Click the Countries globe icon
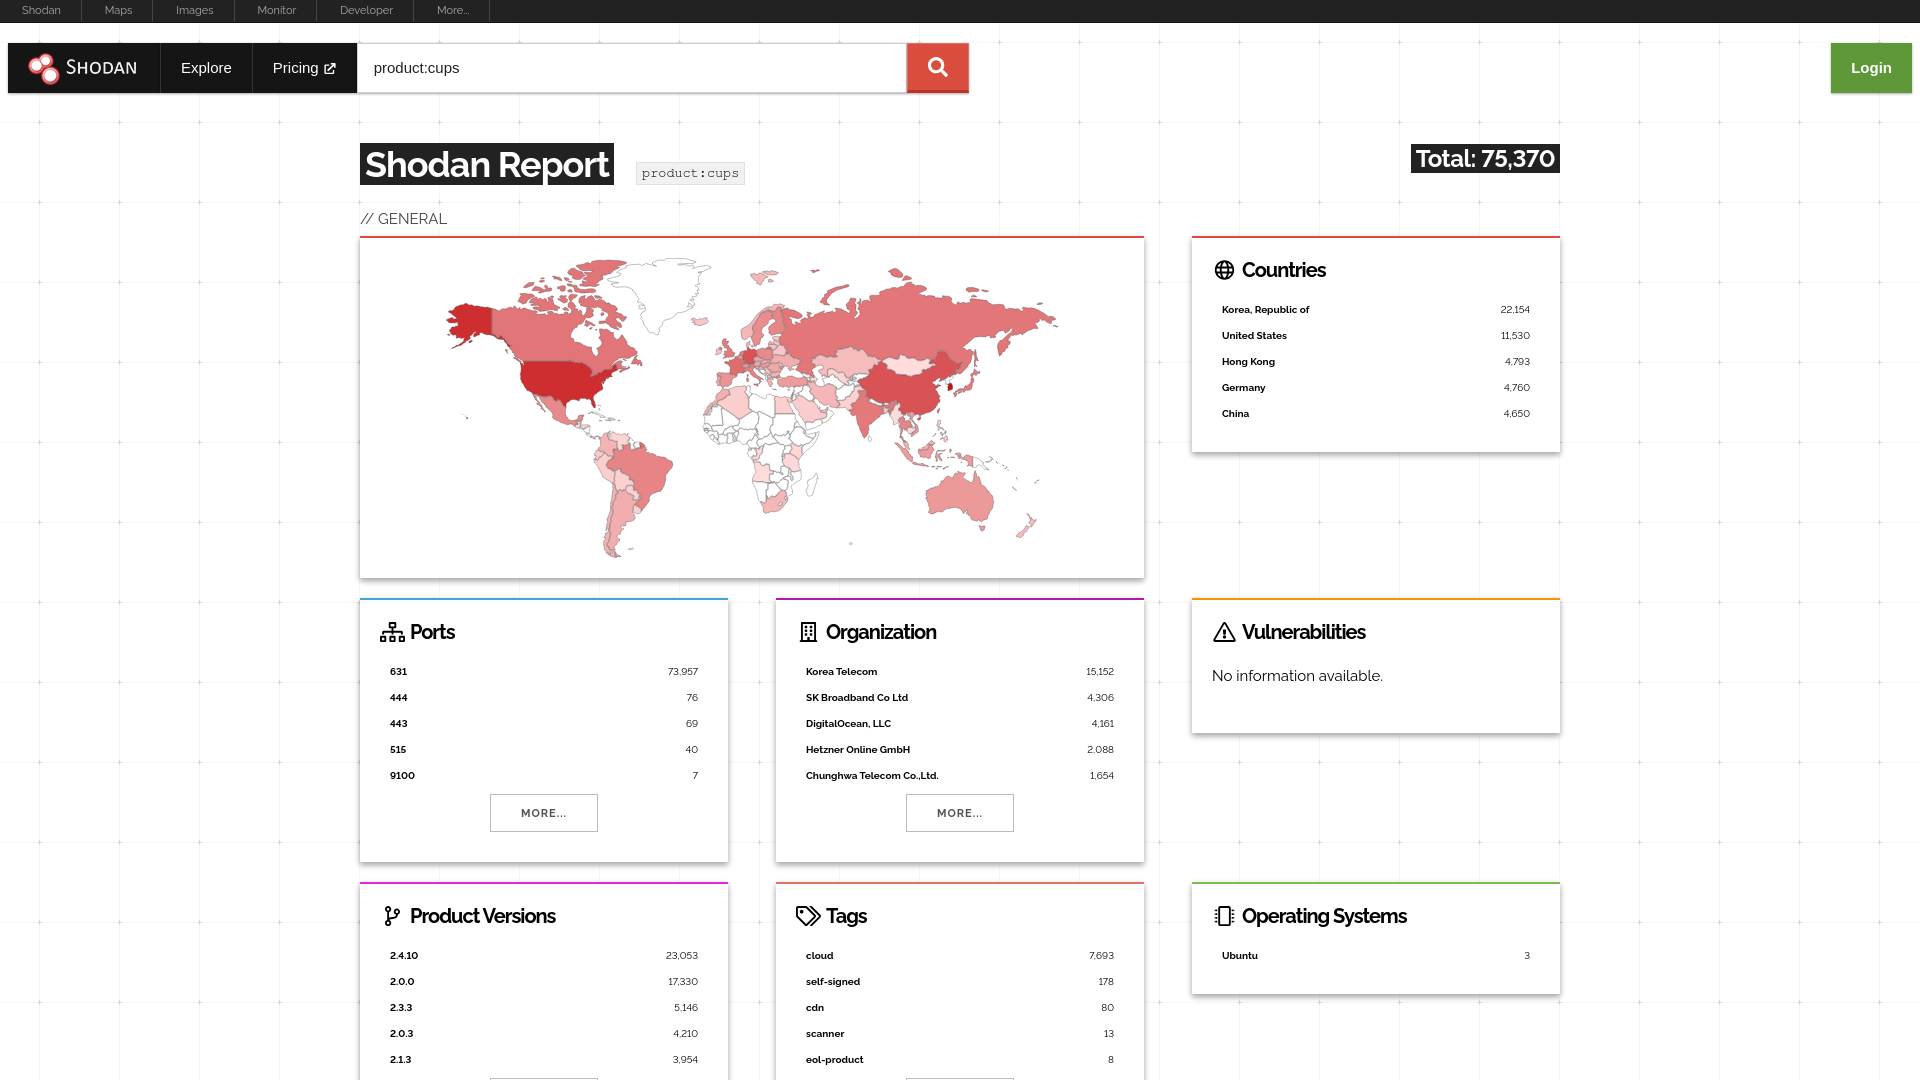Screen dimensions: 1920x1080 click(x=1224, y=270)
